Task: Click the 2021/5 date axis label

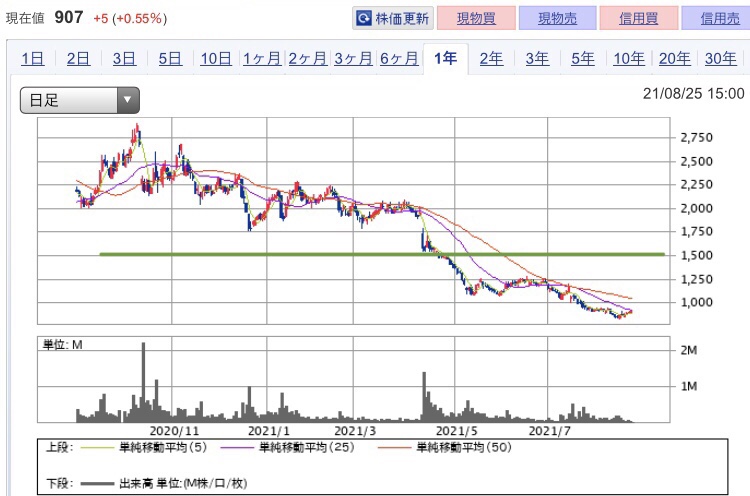Action: (456, 431)
